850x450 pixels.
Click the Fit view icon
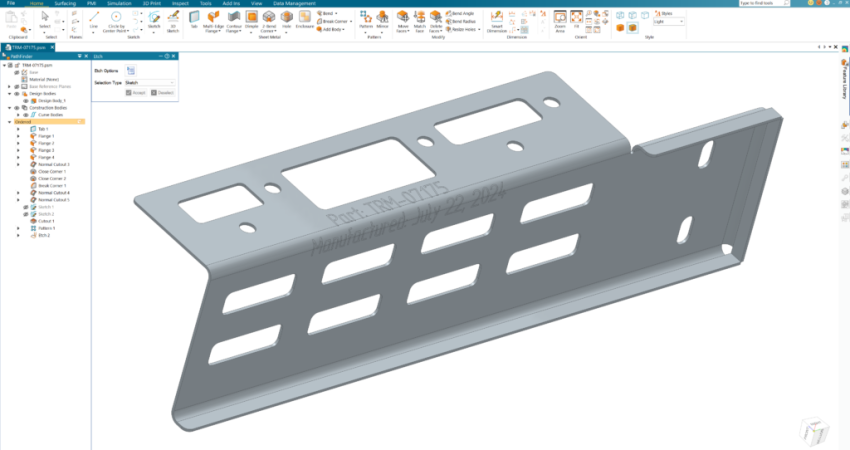pyautogui.click(x=576, y=18)
